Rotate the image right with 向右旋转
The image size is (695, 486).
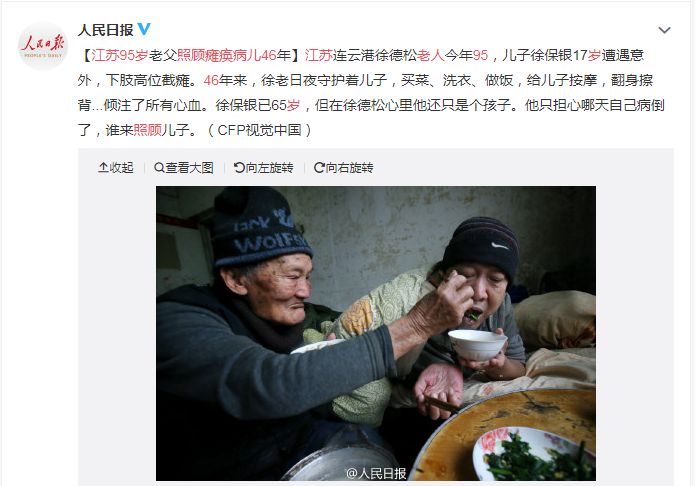344,168
